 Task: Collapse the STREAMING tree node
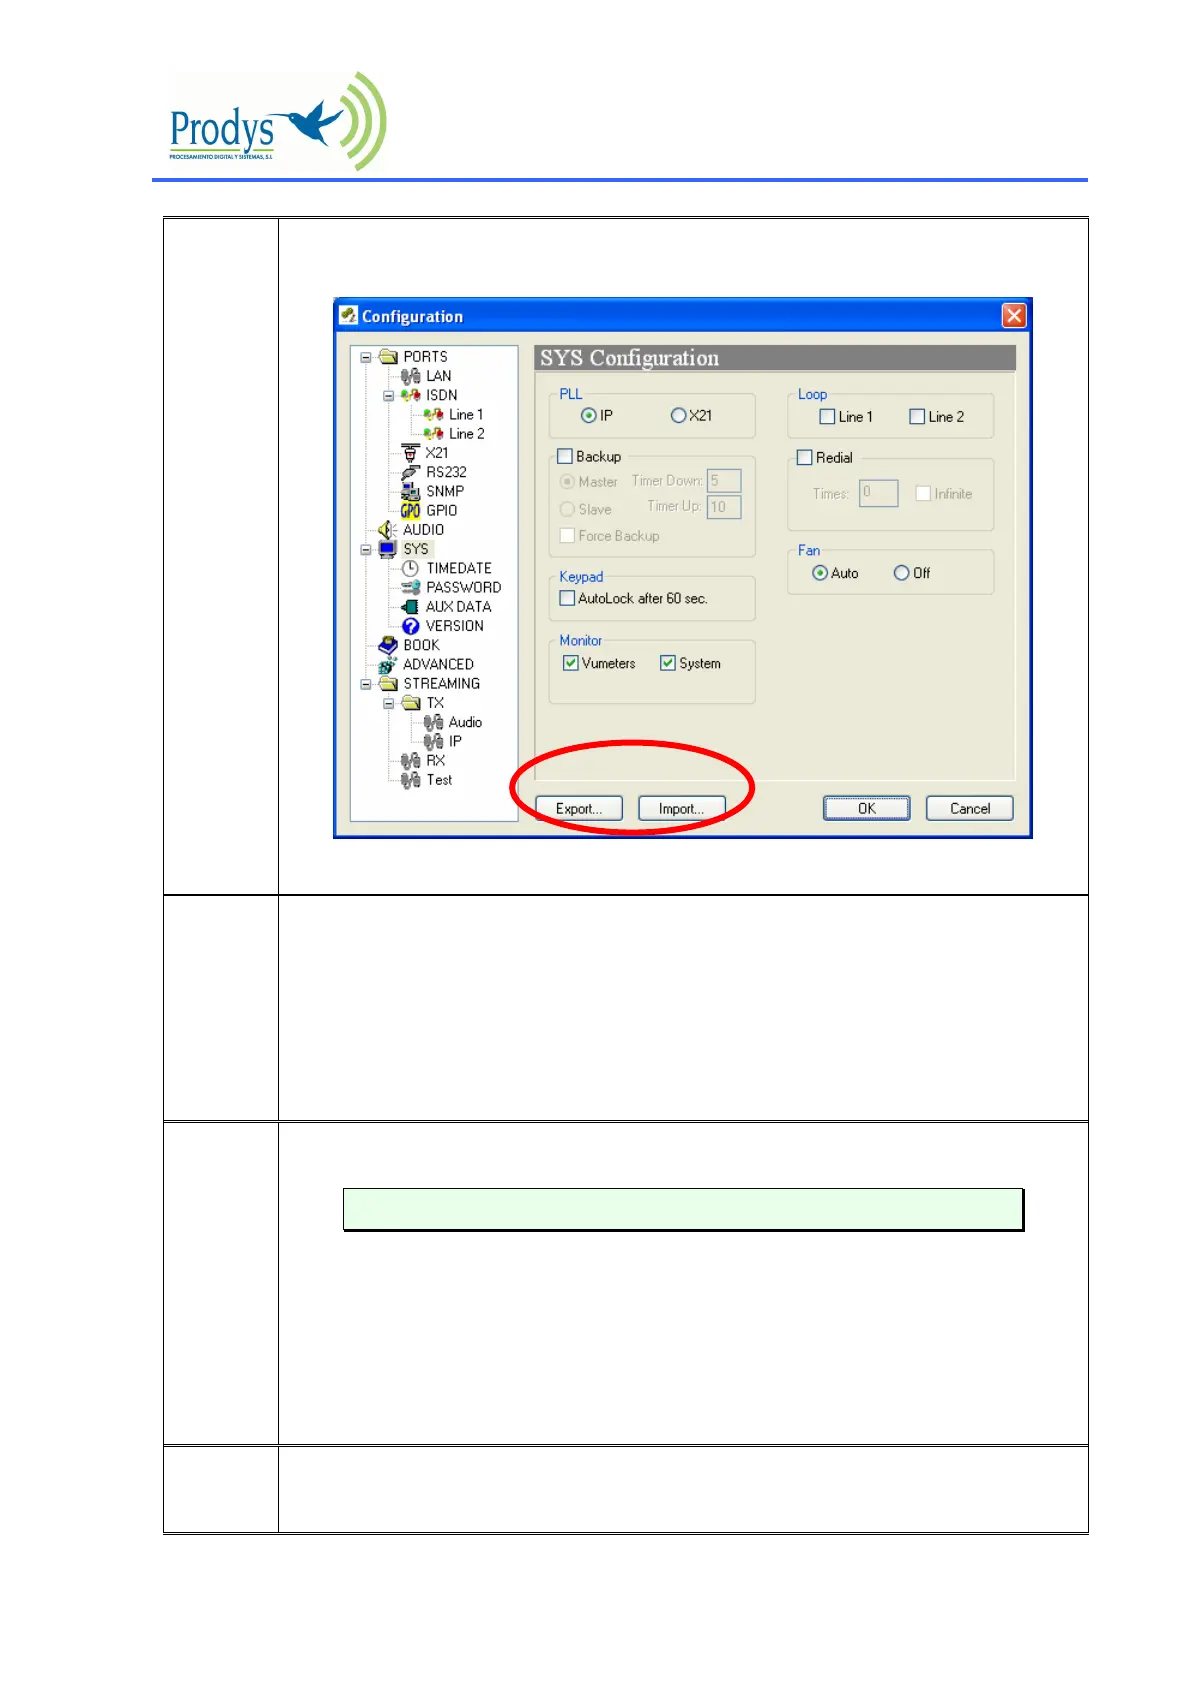coord(366,685)
